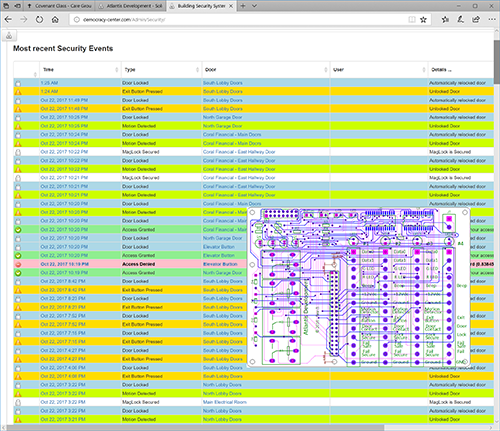
Task: Share this page
Action: (x=476, y=20)
